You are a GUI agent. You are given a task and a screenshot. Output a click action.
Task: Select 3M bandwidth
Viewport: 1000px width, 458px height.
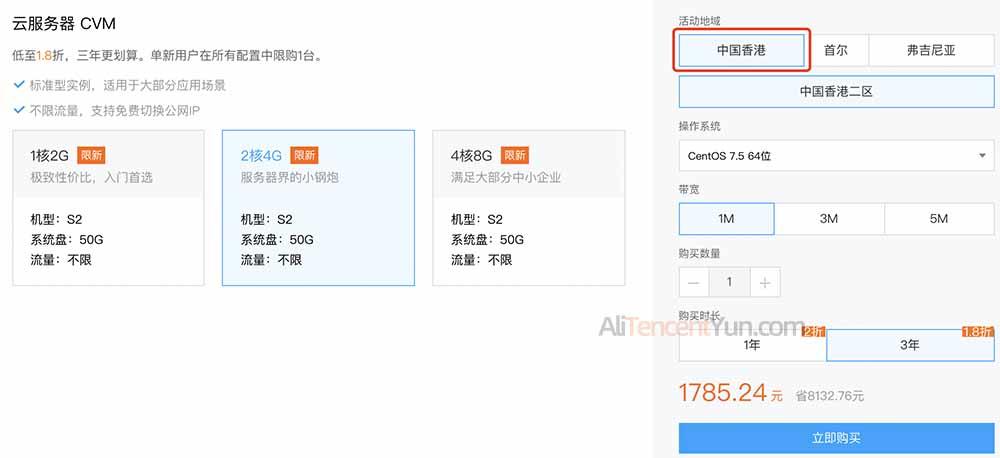click(829, 219)
